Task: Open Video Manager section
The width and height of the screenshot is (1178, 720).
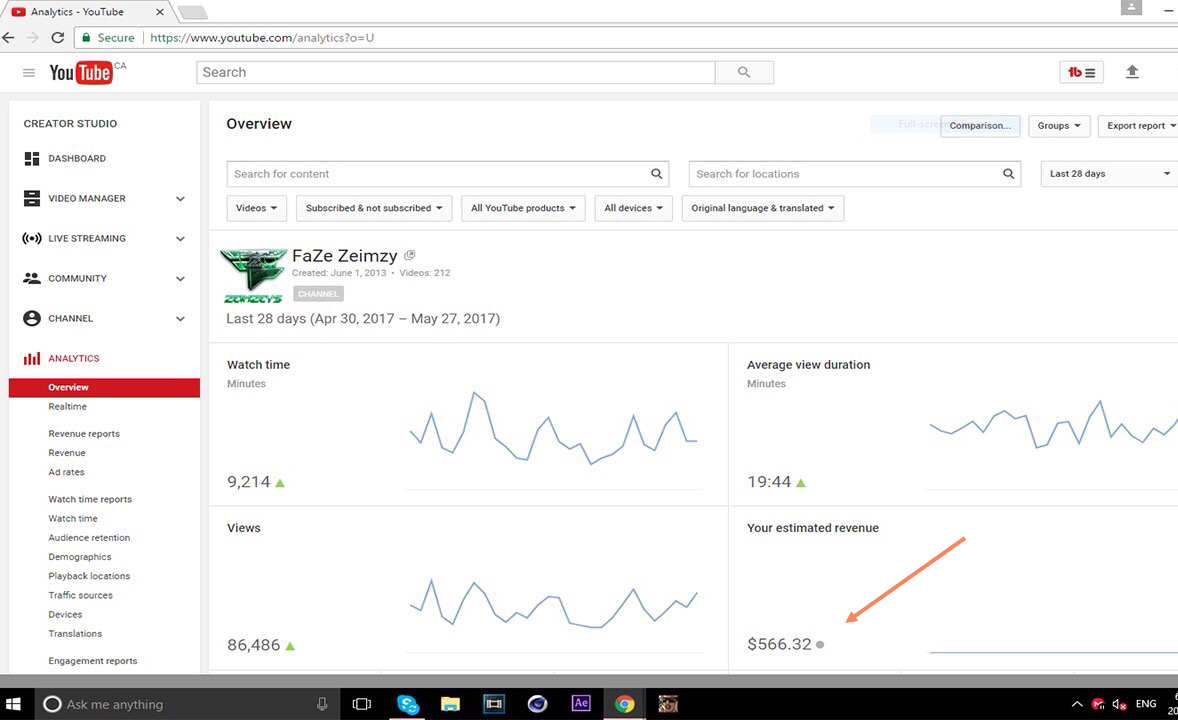Action: pos(86,198)
